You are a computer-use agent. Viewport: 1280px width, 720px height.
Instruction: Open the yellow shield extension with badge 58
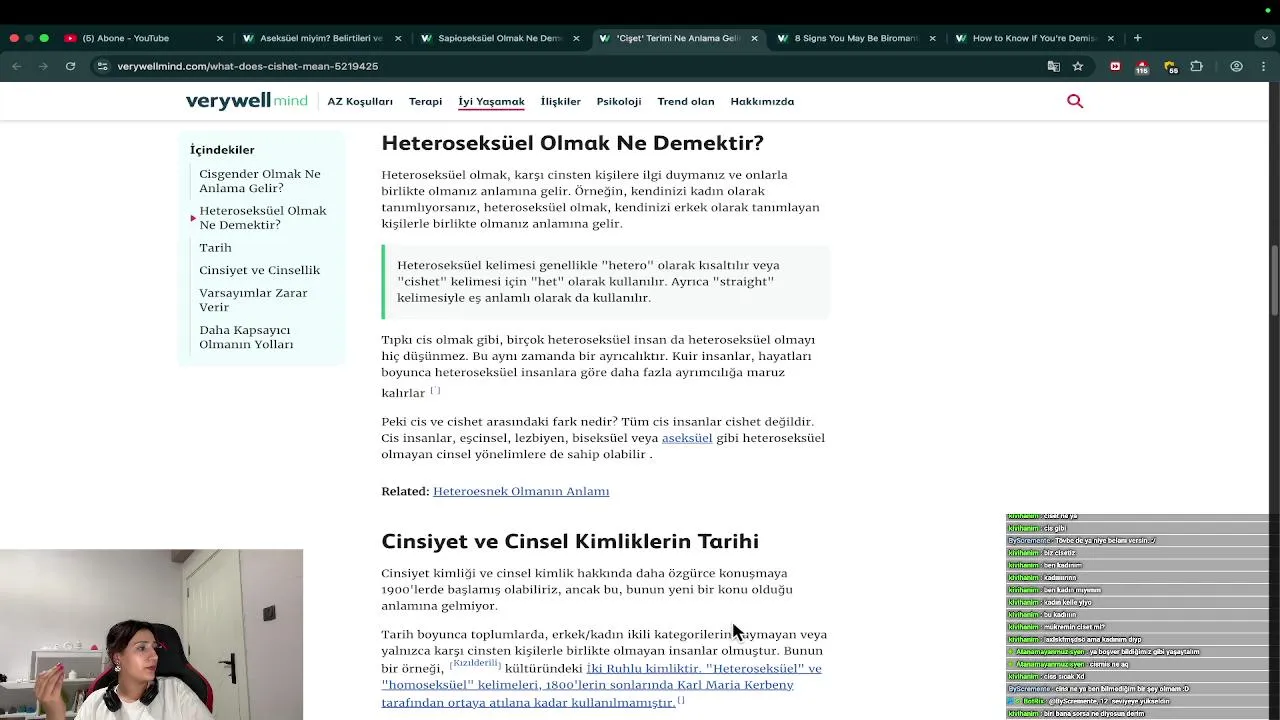[1170, 67]
